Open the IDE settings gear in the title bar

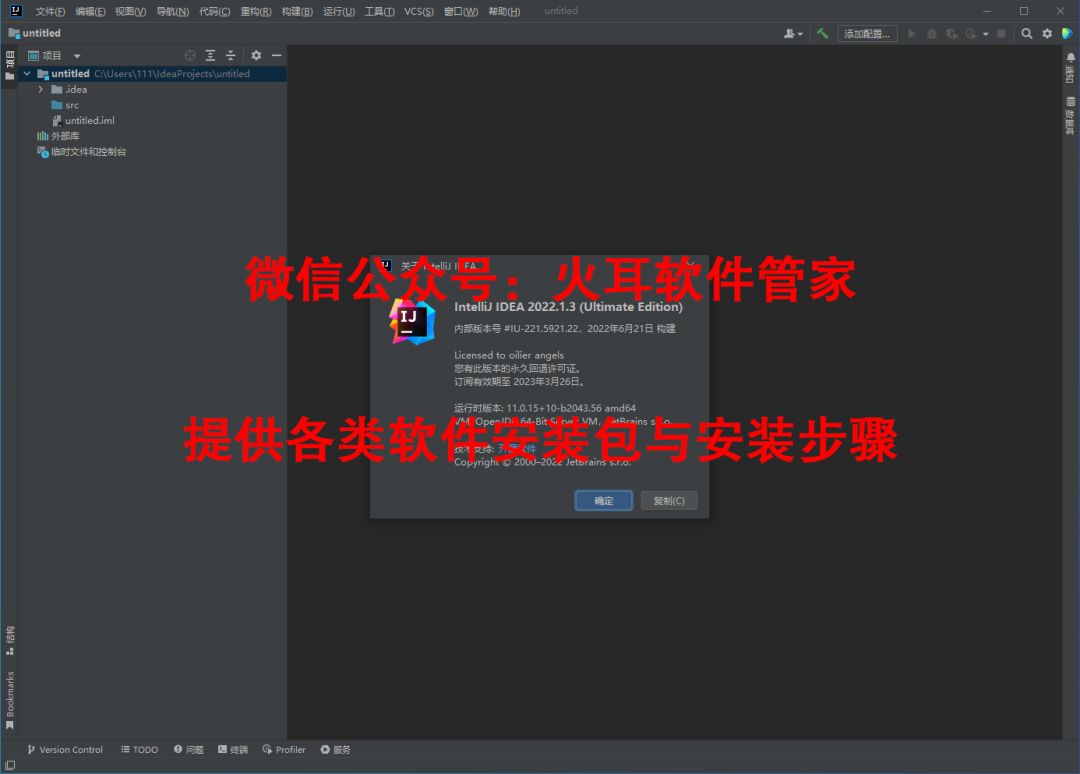(1046, 33)
